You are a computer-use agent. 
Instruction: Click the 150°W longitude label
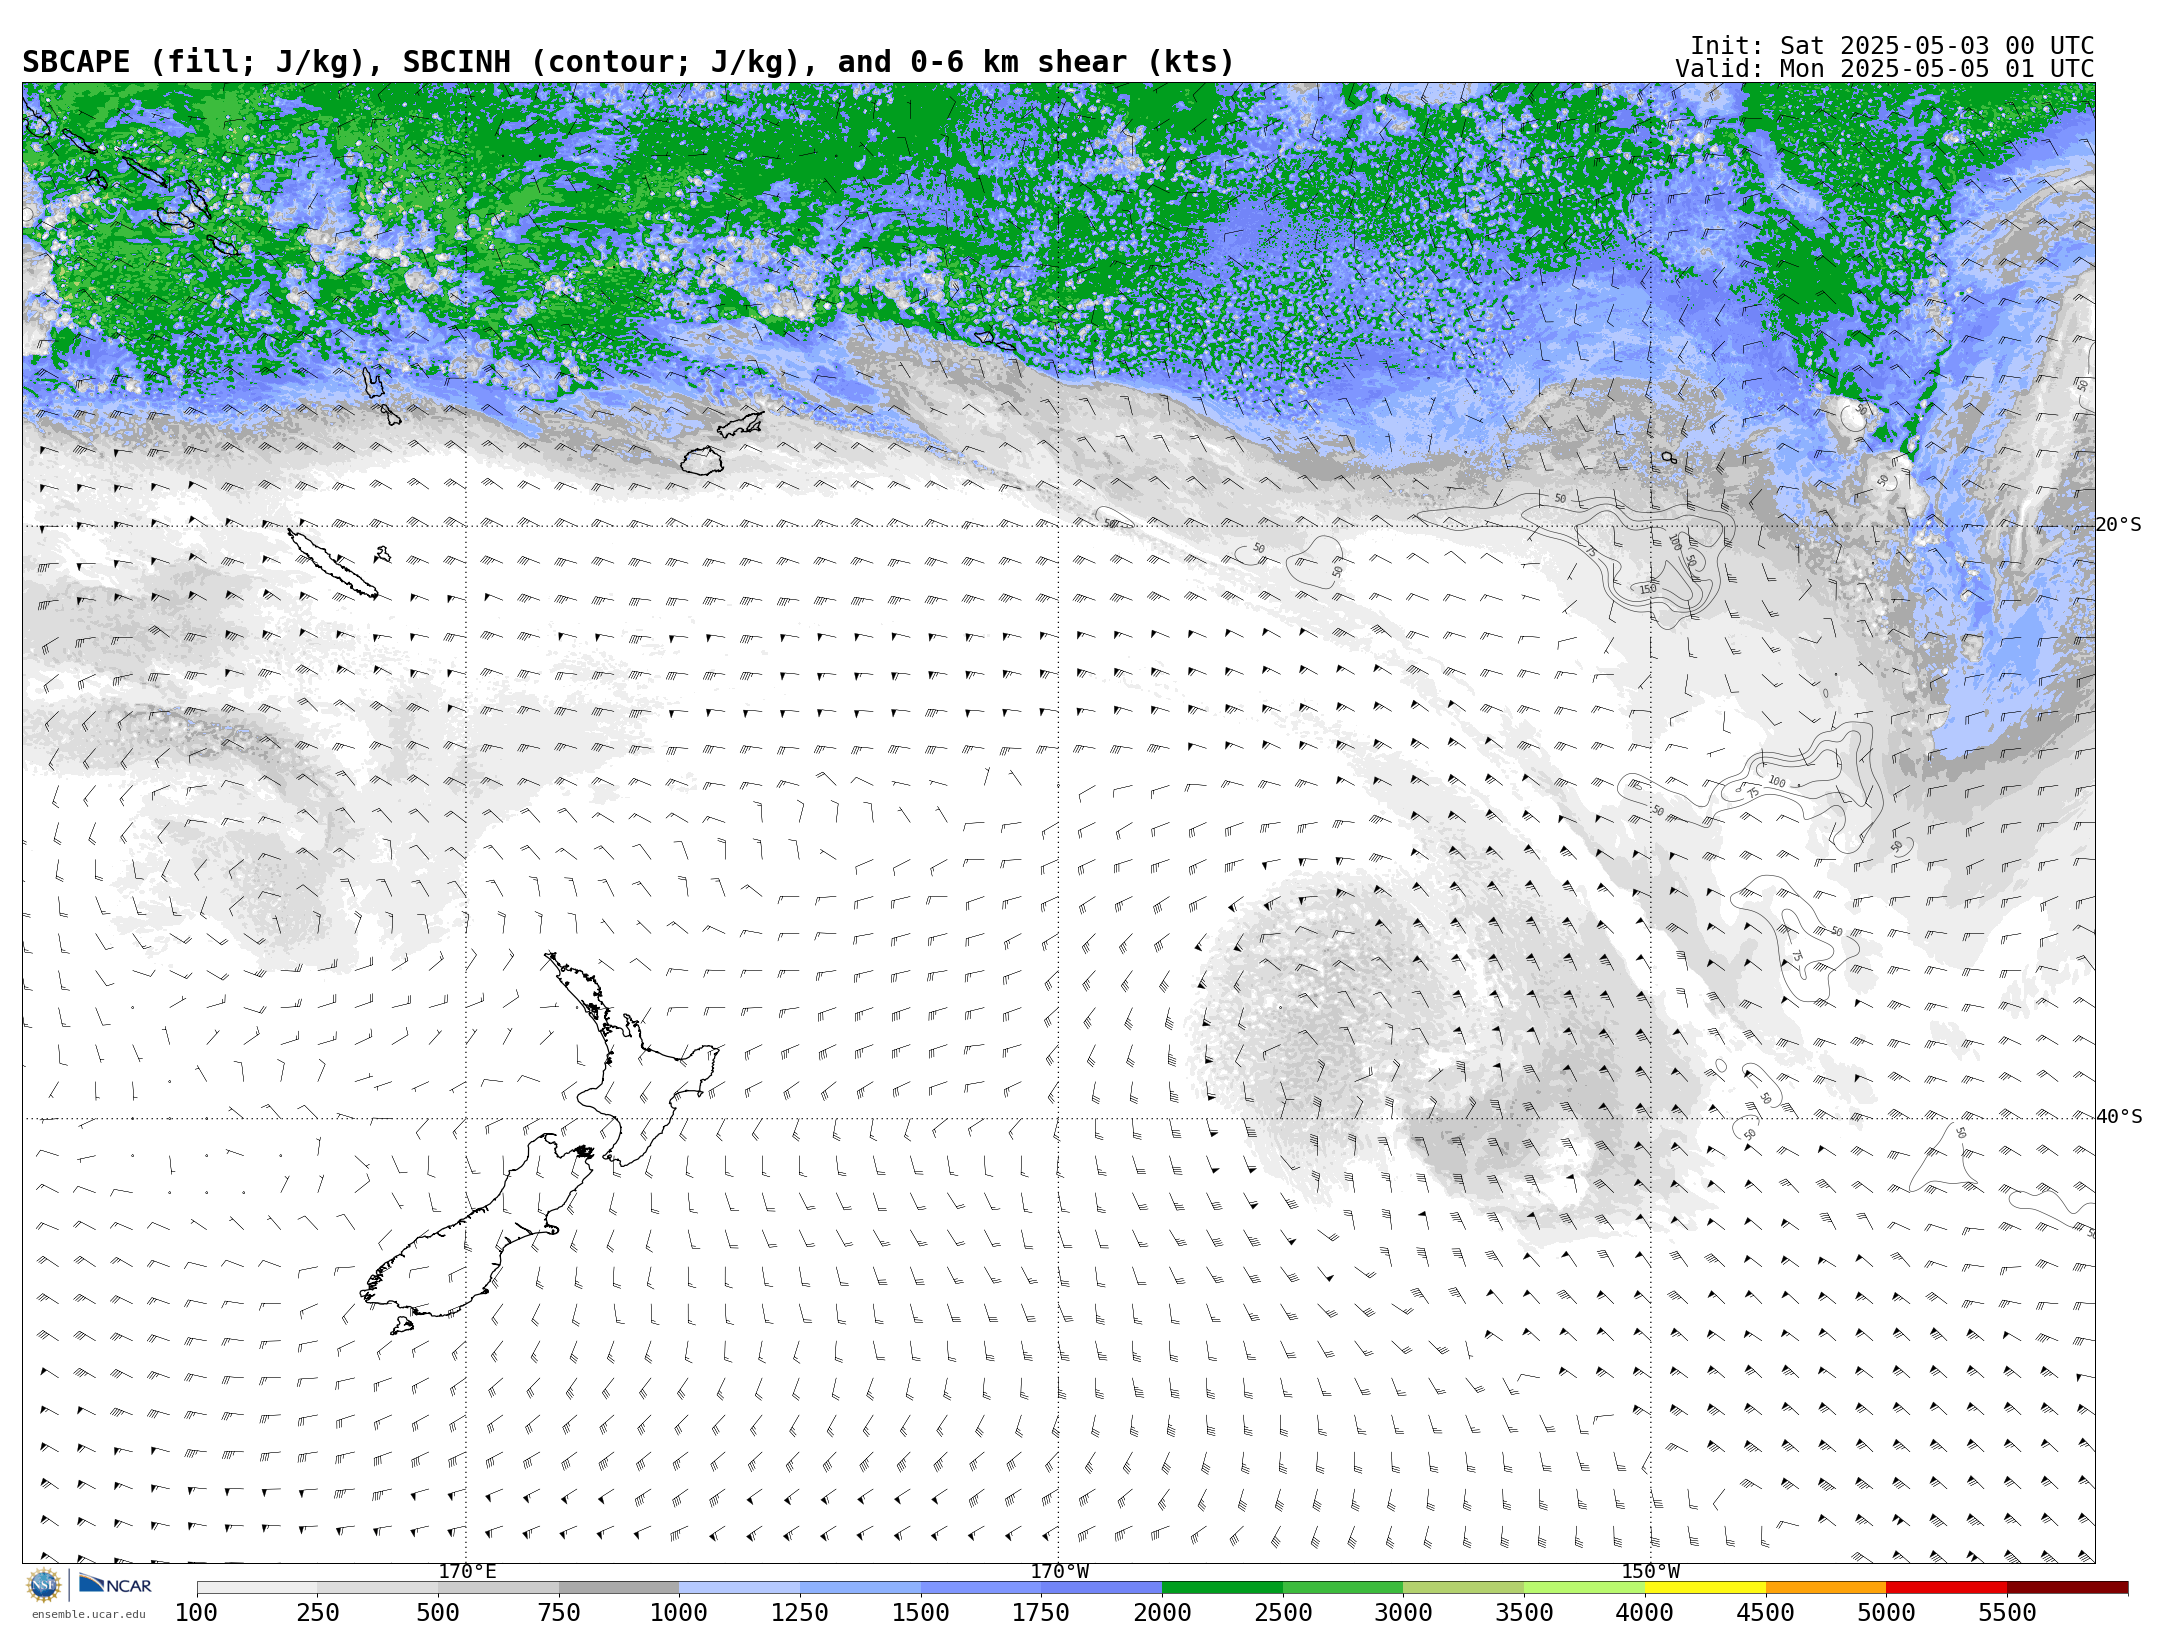tap(1650, 1572)
